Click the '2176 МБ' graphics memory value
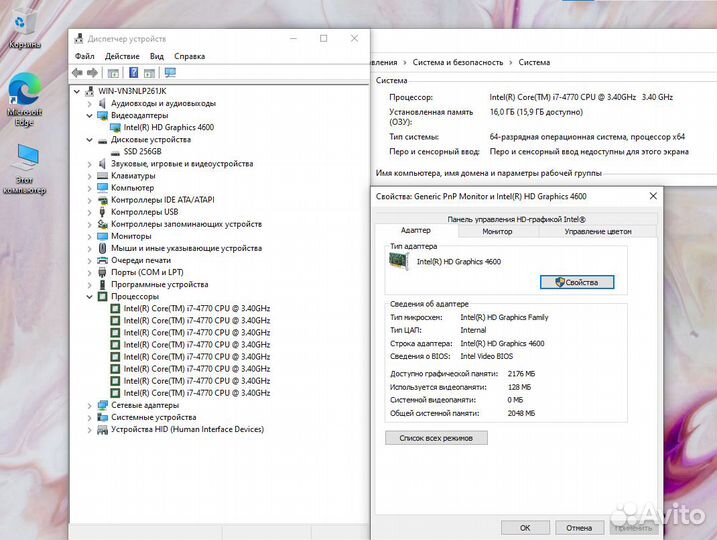717x540 pixels. click(521, 374)
